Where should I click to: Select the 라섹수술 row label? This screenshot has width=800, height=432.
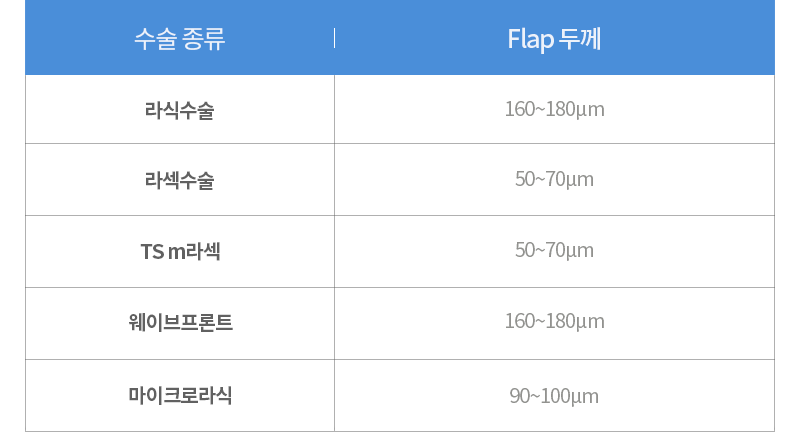tap(180, 180)
